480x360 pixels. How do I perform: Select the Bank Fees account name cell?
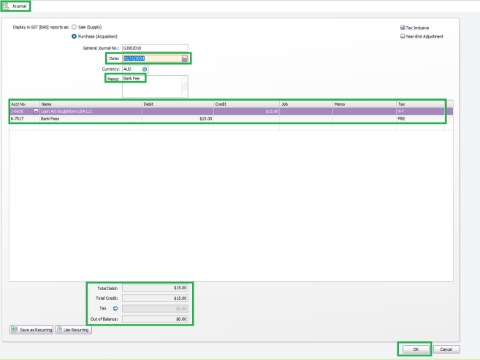[91, 119]
